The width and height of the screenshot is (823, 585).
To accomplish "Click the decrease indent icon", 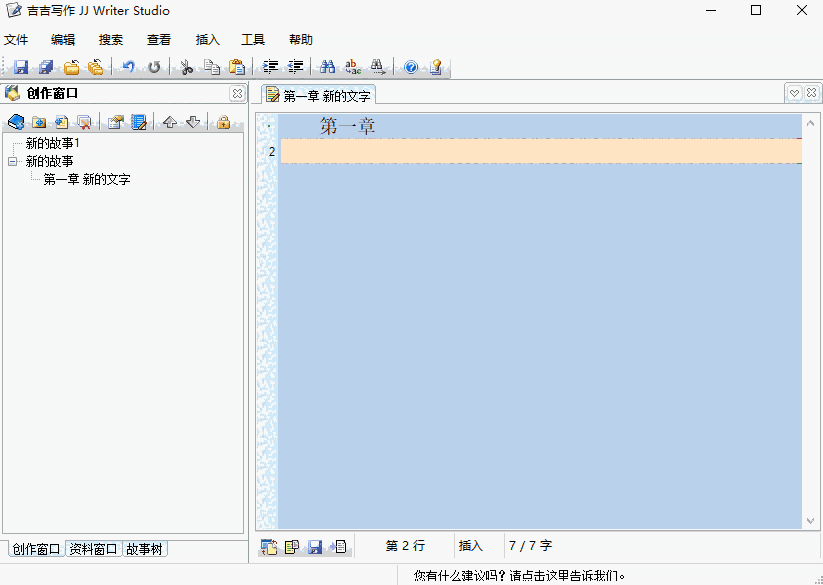I will (x=296, y=67).
